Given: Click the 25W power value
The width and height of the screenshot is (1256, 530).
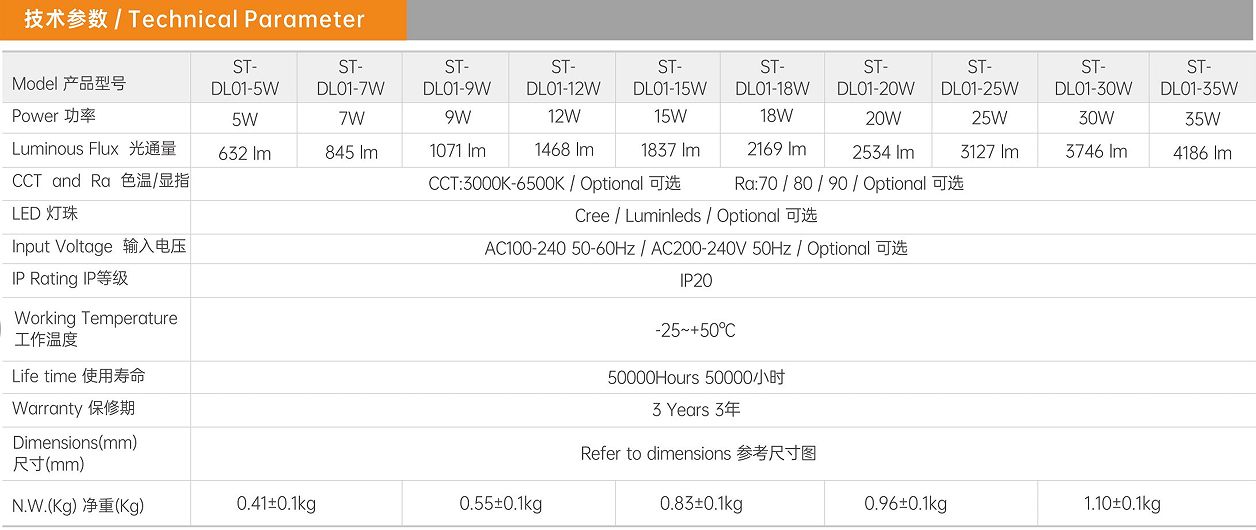Looking at the screenshot, I should point(989,118).
